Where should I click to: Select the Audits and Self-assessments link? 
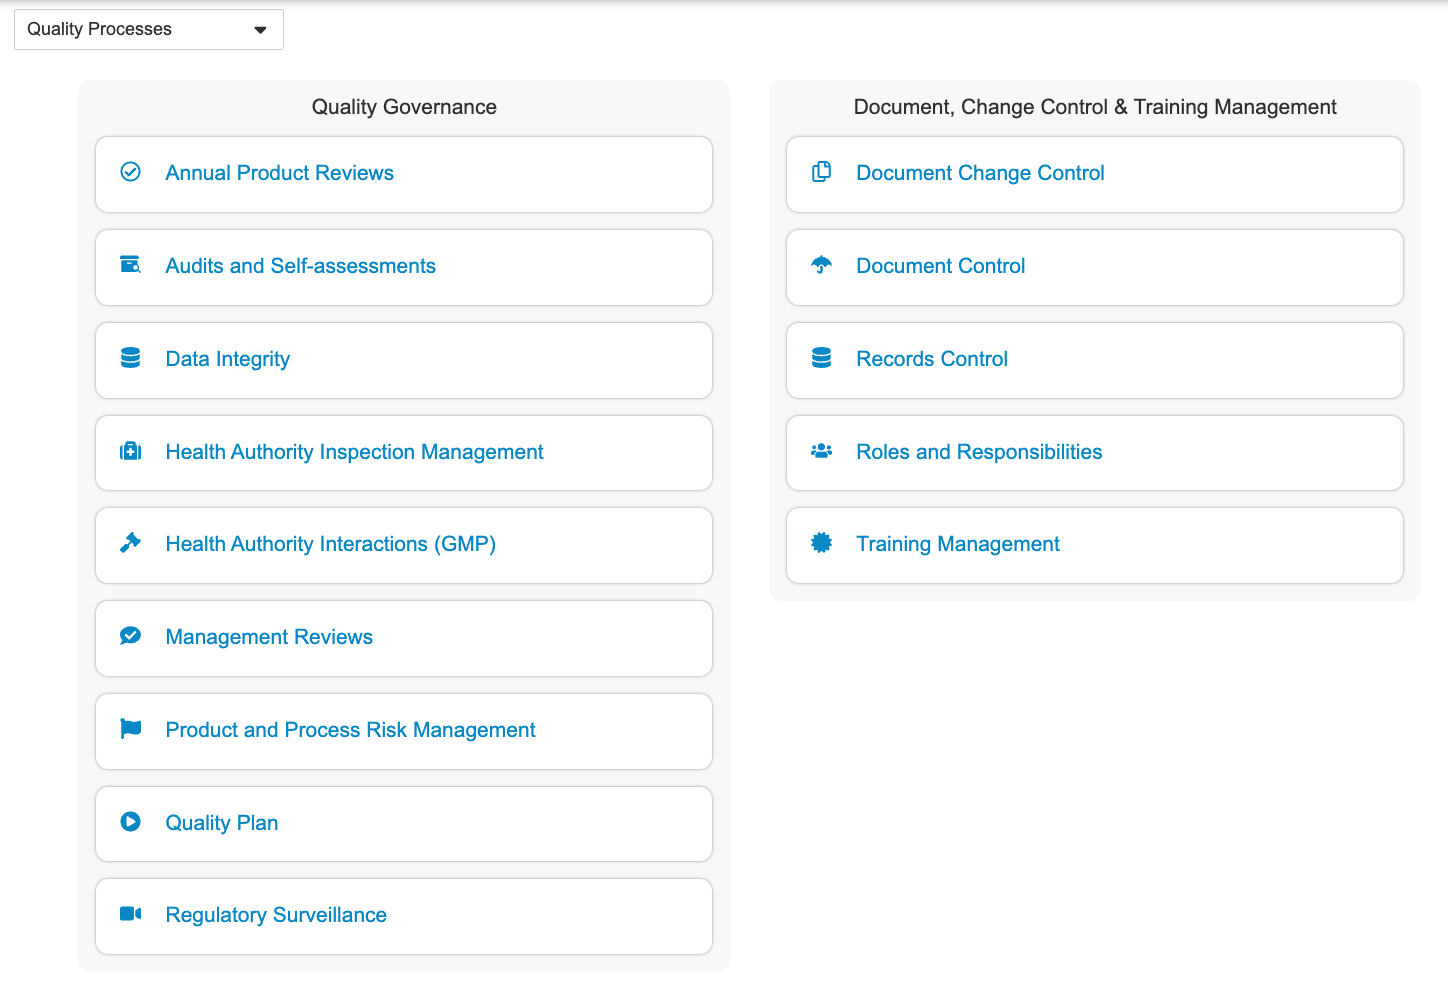300,266
